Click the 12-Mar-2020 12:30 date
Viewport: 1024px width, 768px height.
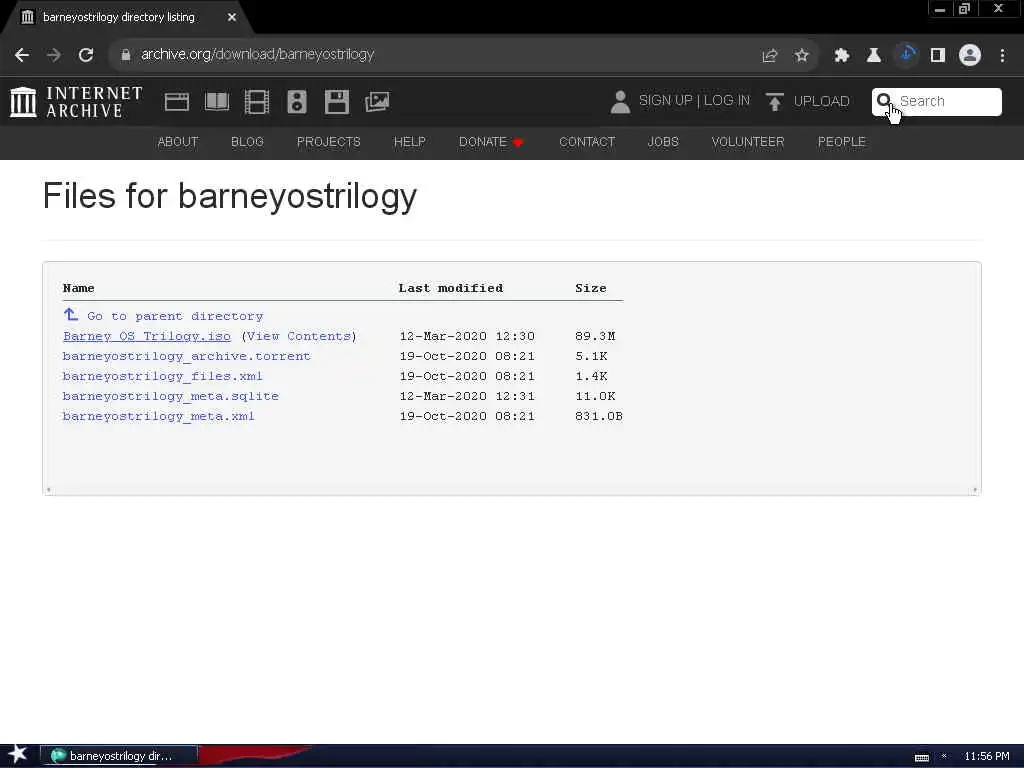467,336
